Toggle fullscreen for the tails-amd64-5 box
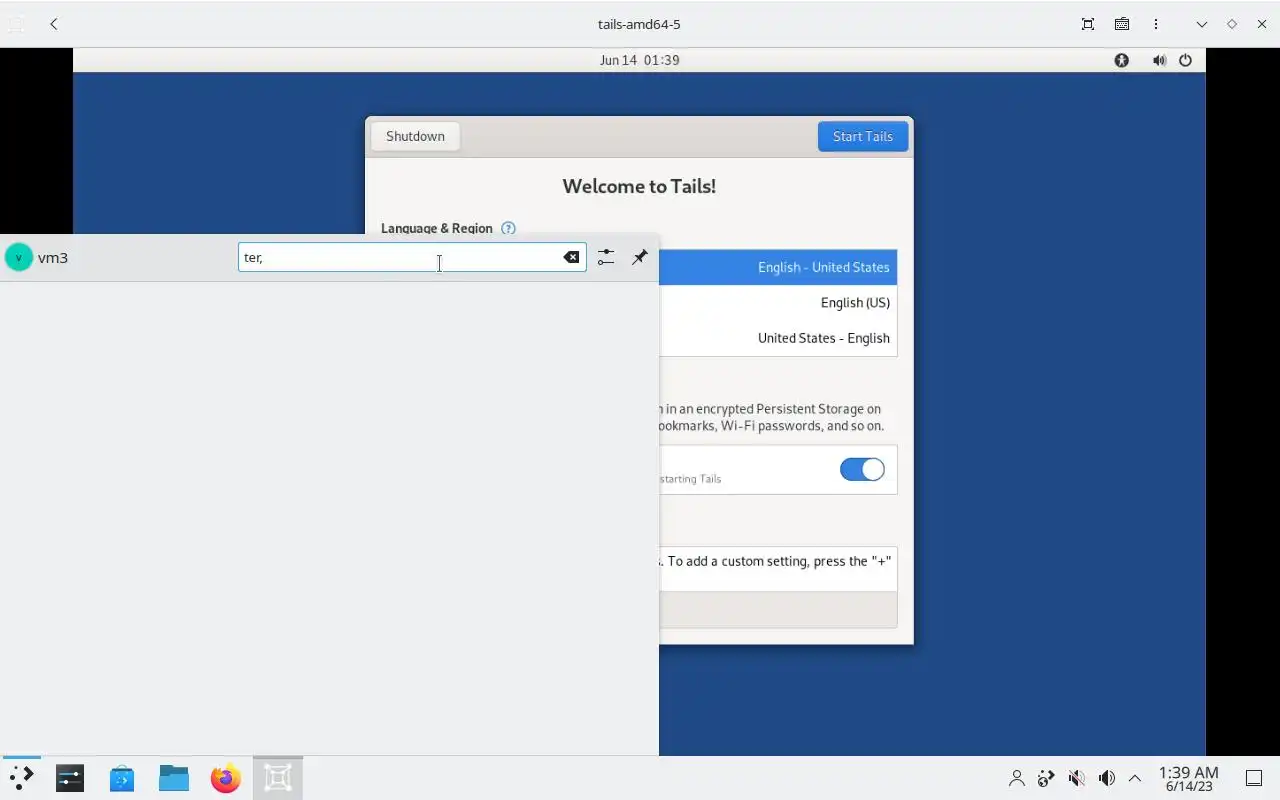The height and width of the screenshot is (800, 1280). click(1088, 24)
